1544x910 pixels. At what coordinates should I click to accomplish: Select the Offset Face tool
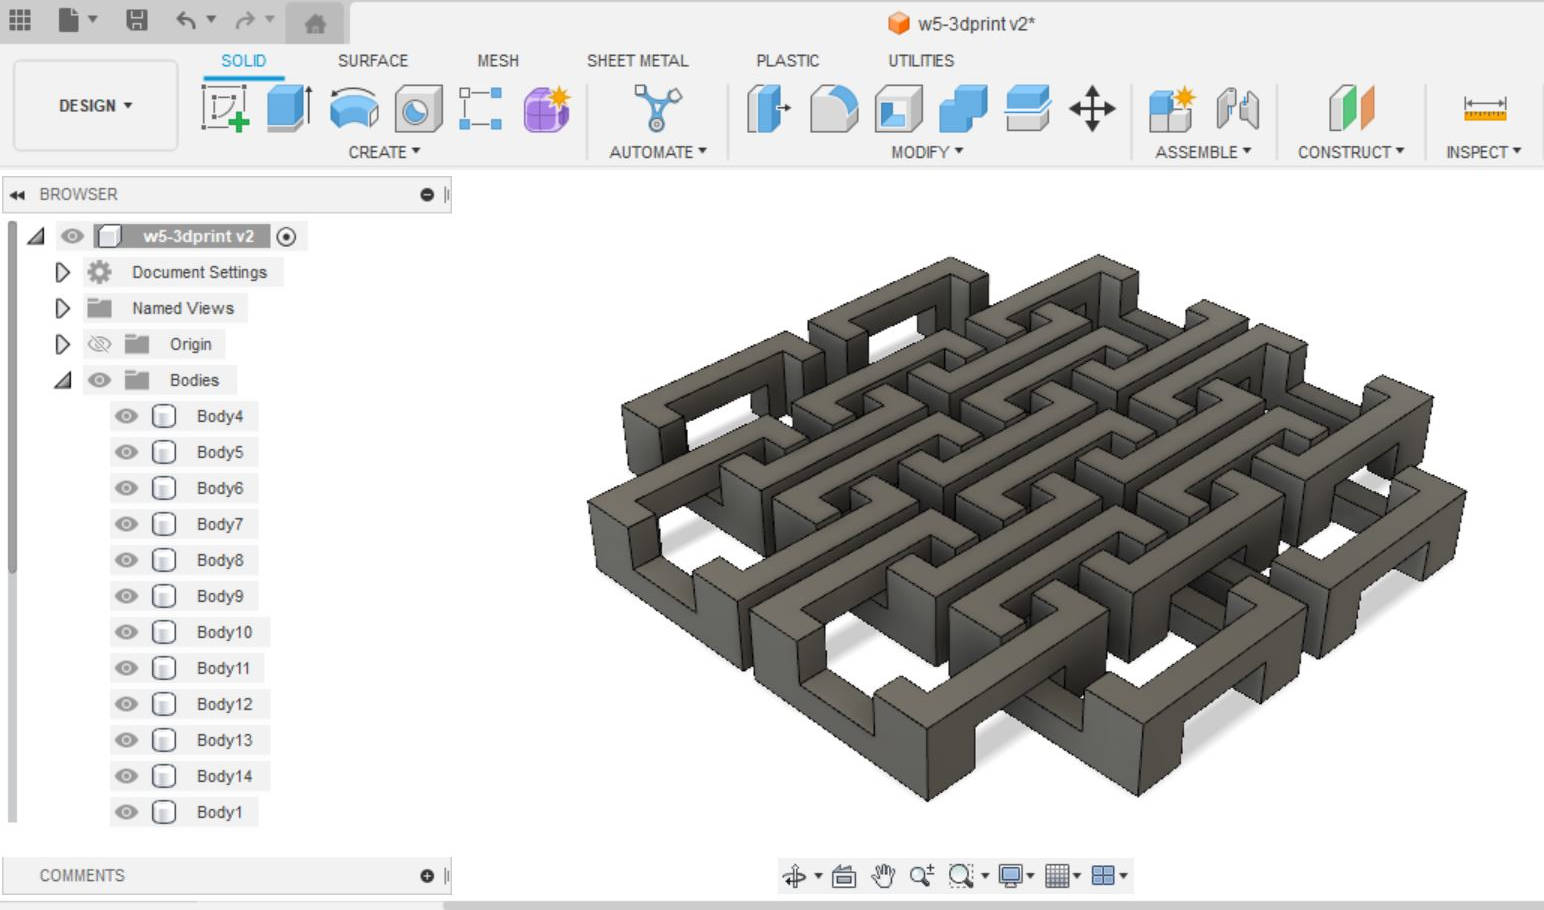click(1027, 108)
